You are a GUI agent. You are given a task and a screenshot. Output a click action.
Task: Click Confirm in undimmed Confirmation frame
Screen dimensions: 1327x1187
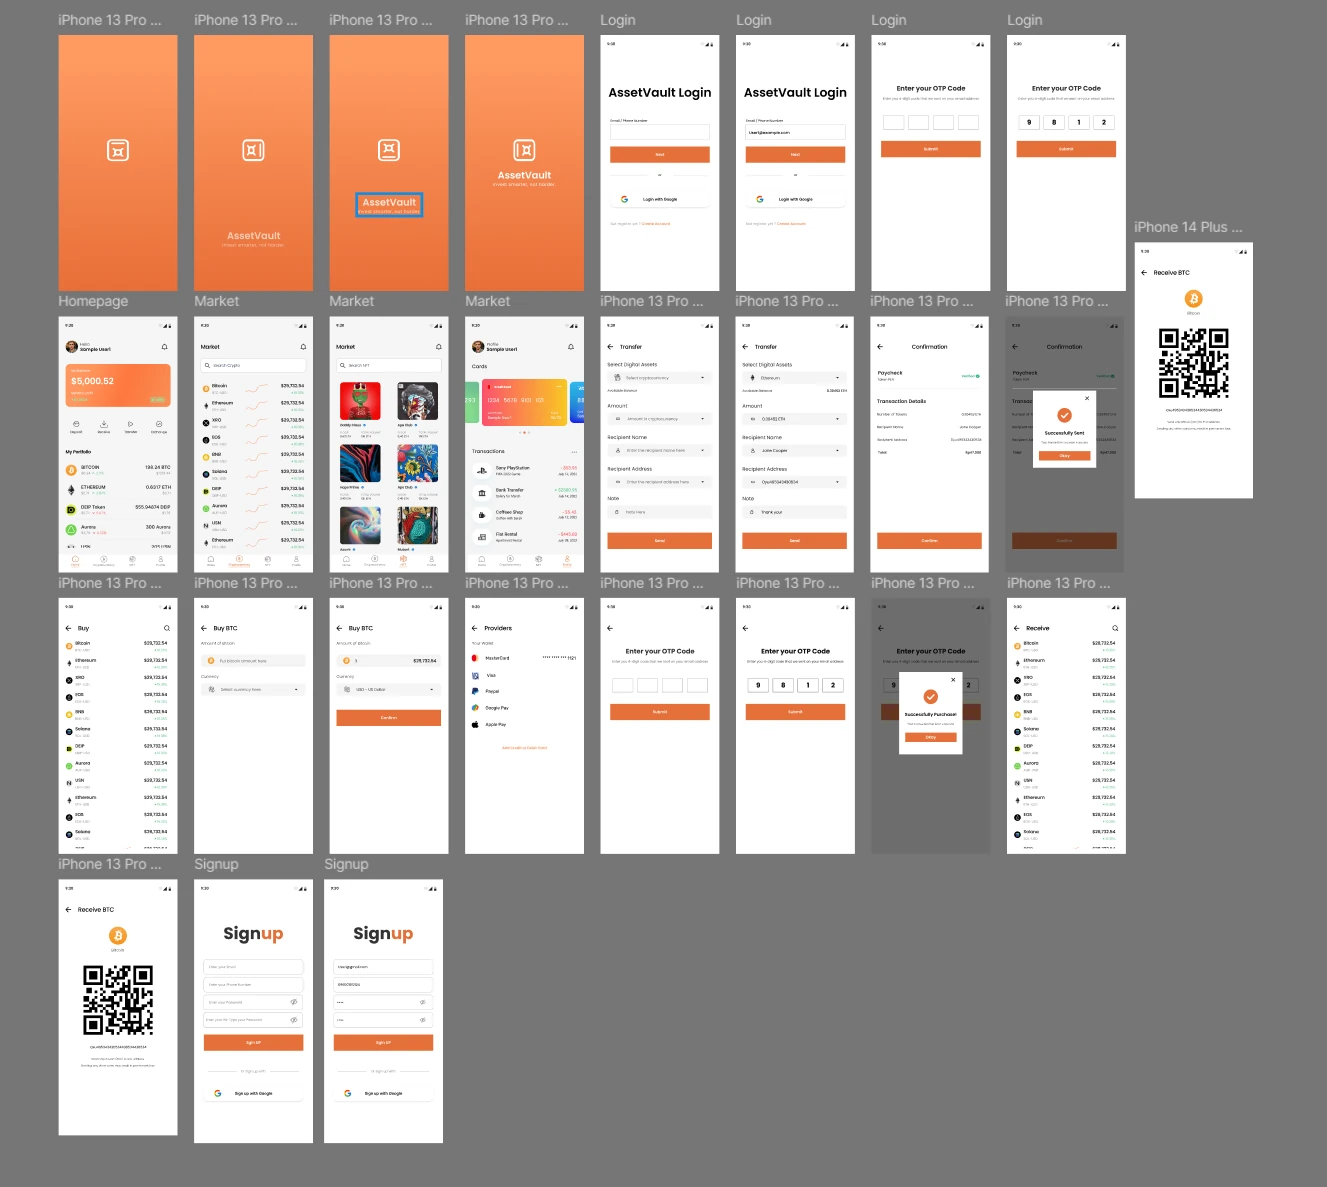pos(930,541)
